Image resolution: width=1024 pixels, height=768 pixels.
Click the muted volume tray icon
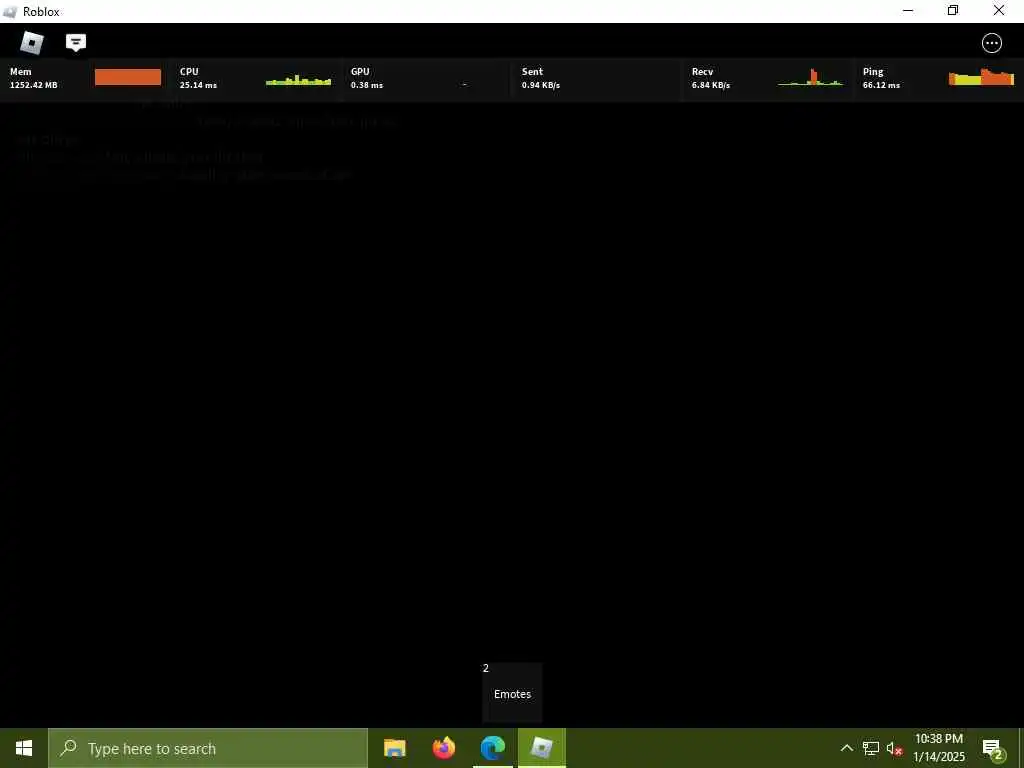click(895, 748)
